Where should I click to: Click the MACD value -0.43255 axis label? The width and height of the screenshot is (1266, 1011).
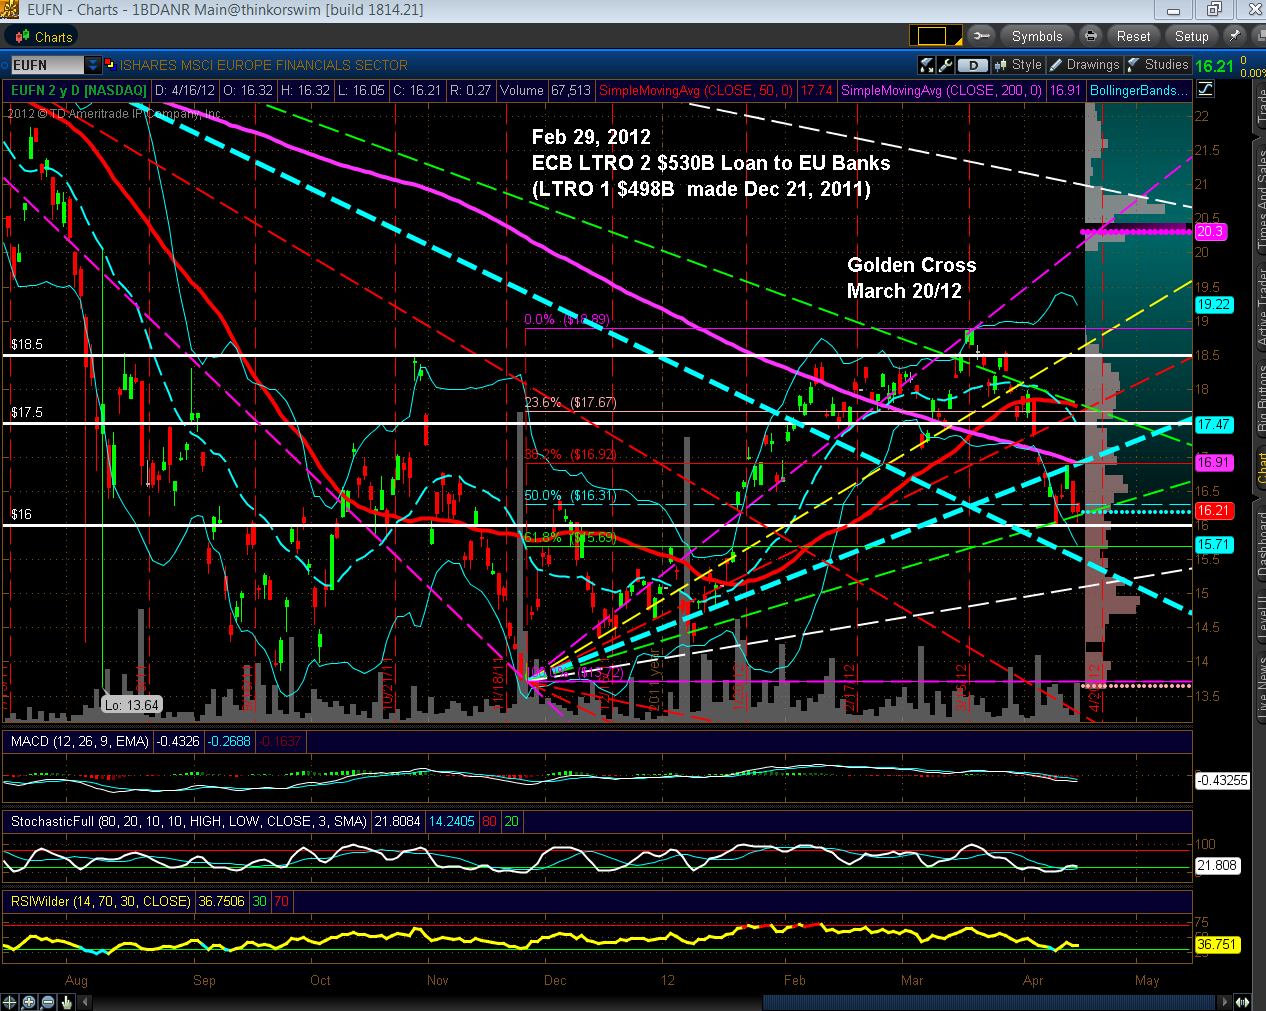point(1222,780)
